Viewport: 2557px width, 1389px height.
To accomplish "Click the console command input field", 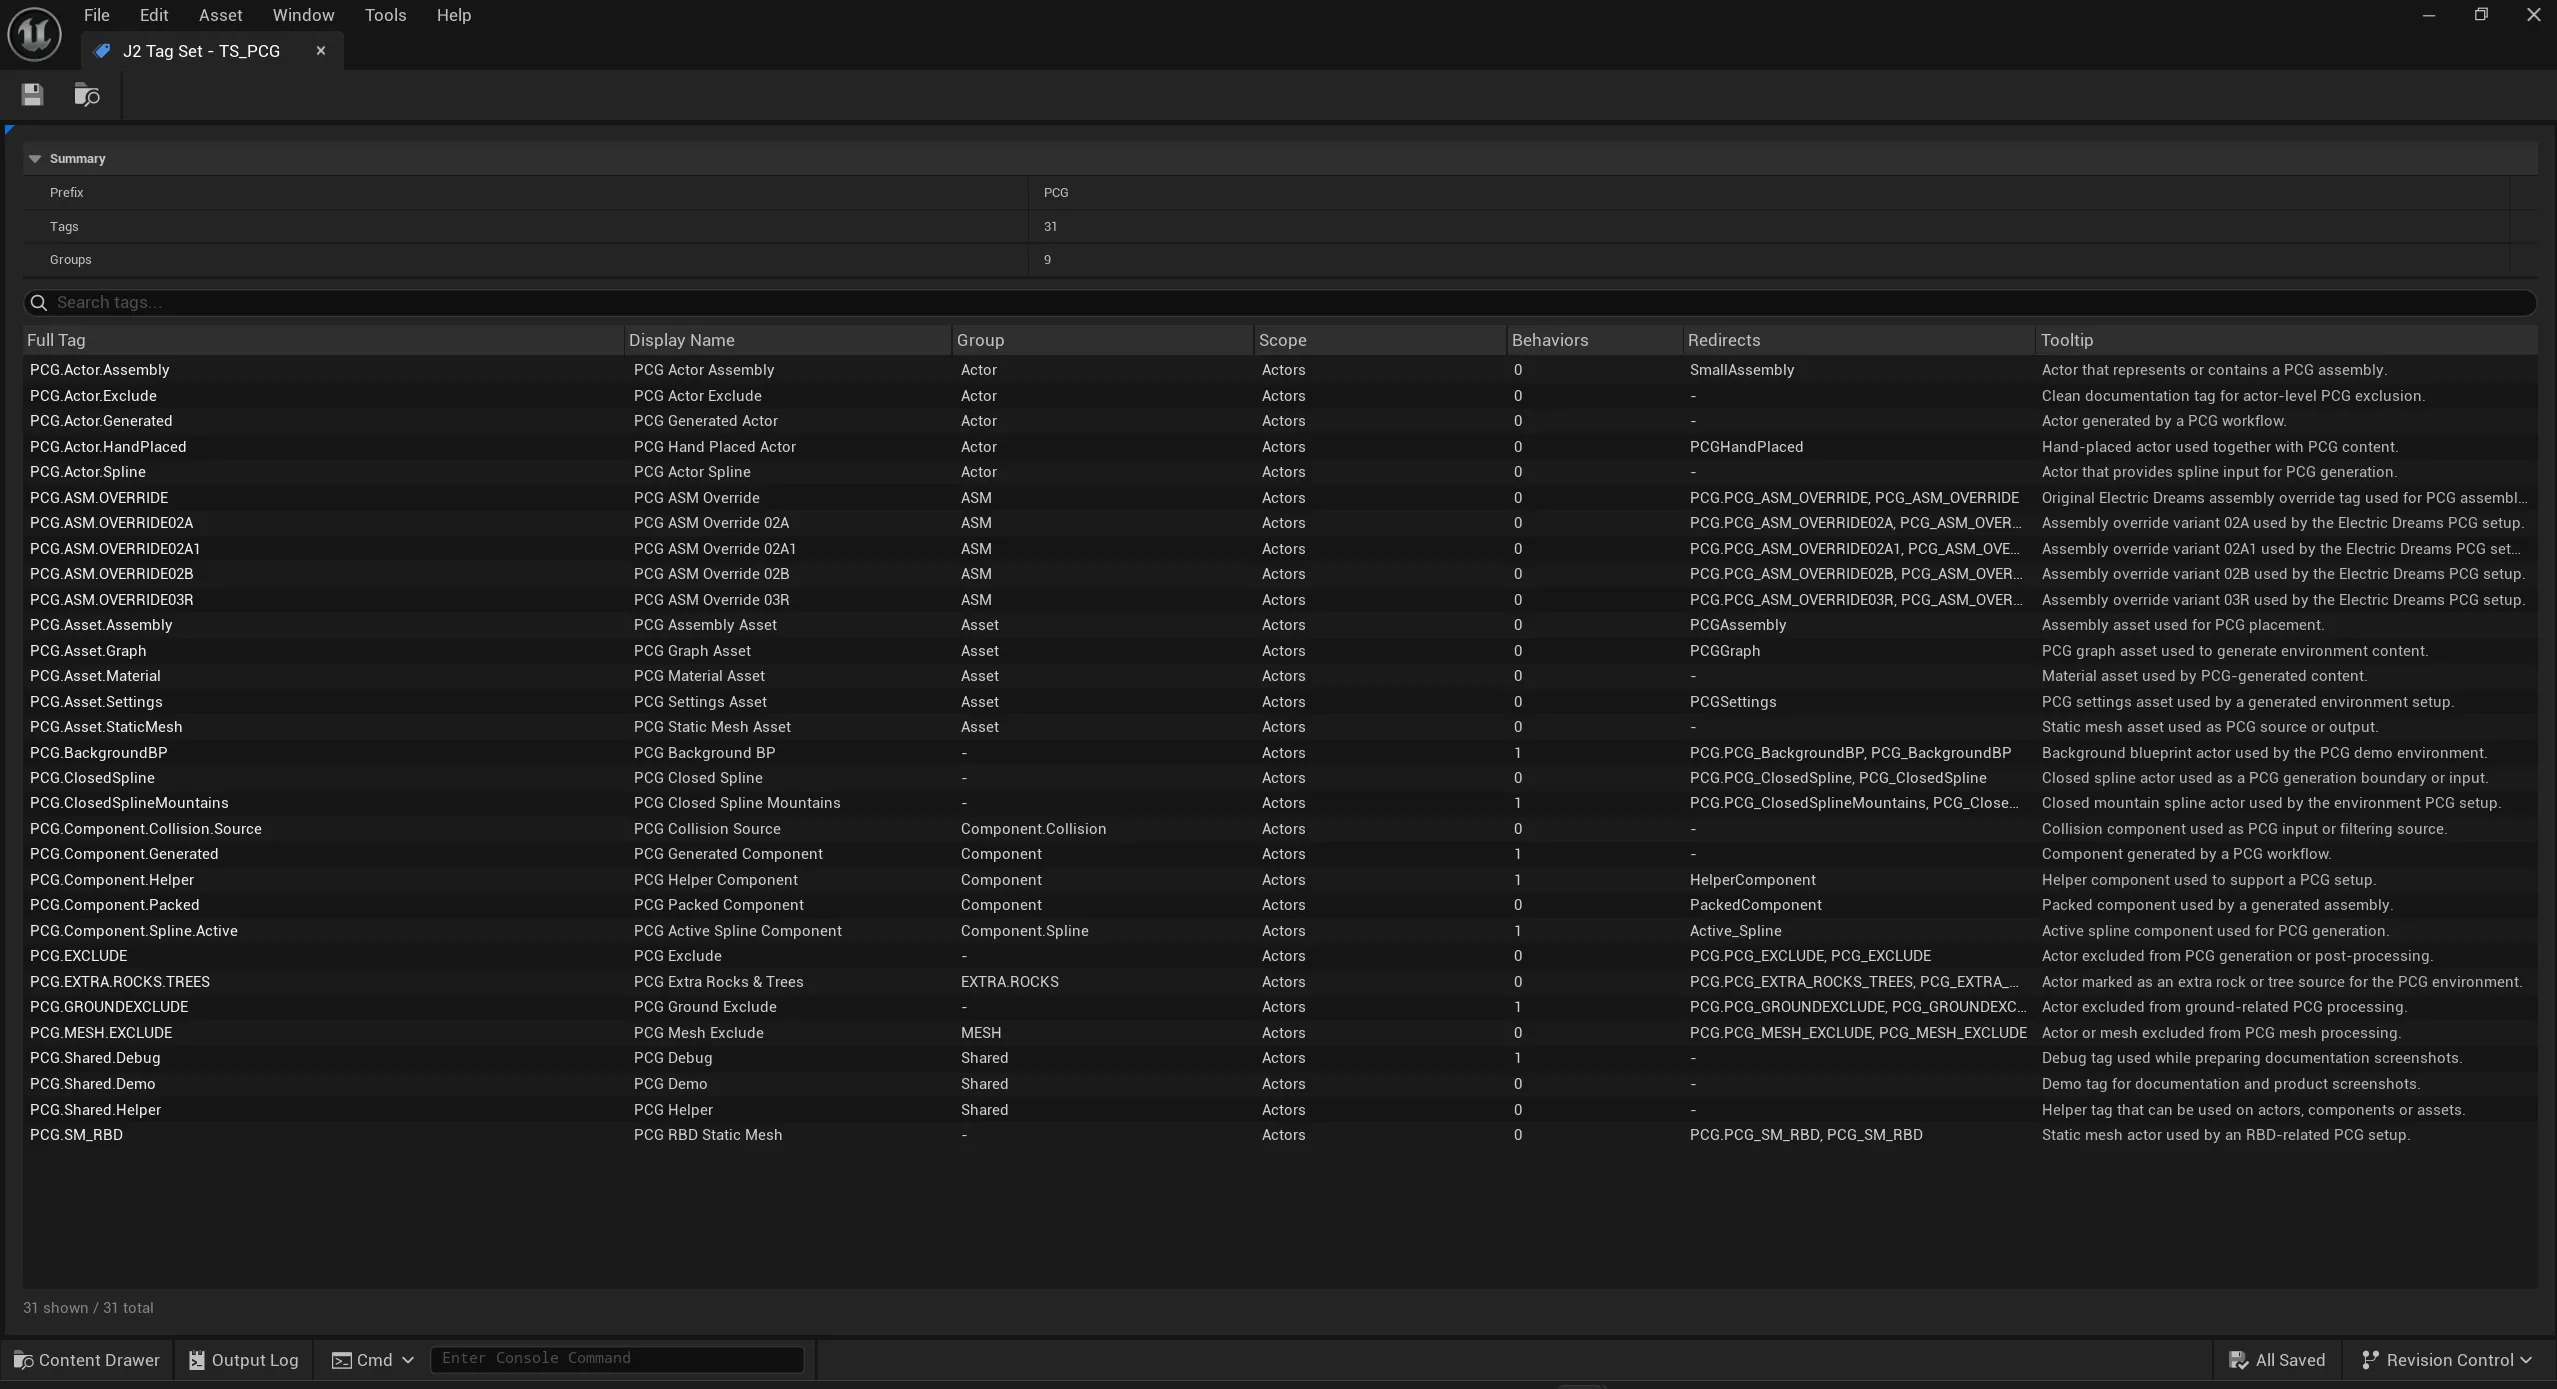I will point(617,1359).
